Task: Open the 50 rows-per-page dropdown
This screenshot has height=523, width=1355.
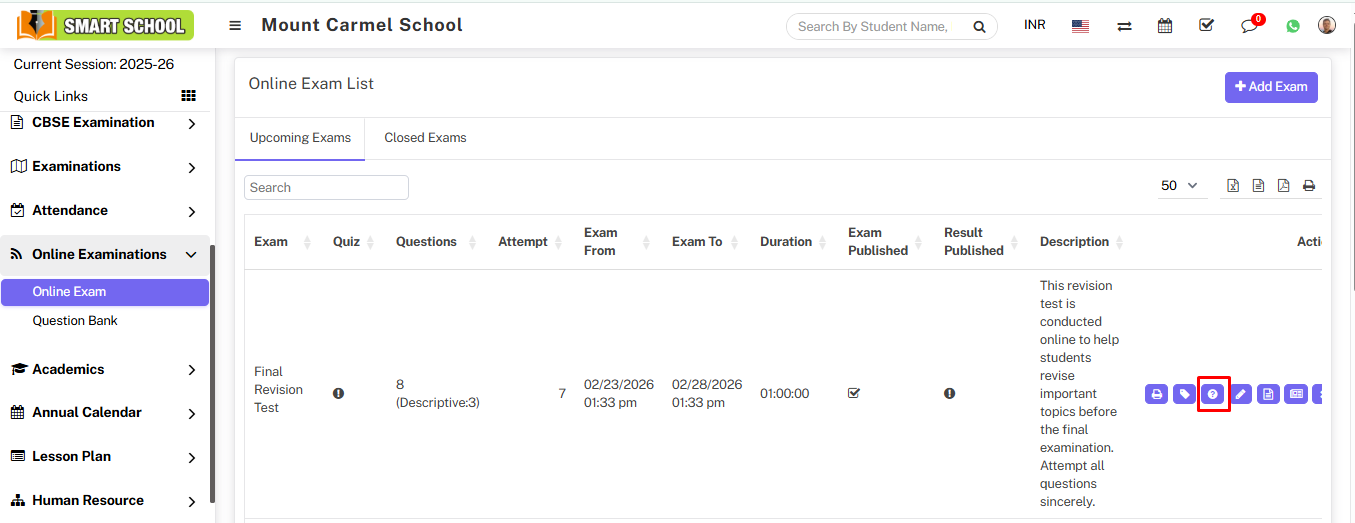Action: pyautogui.click(x=1180, y=186)
